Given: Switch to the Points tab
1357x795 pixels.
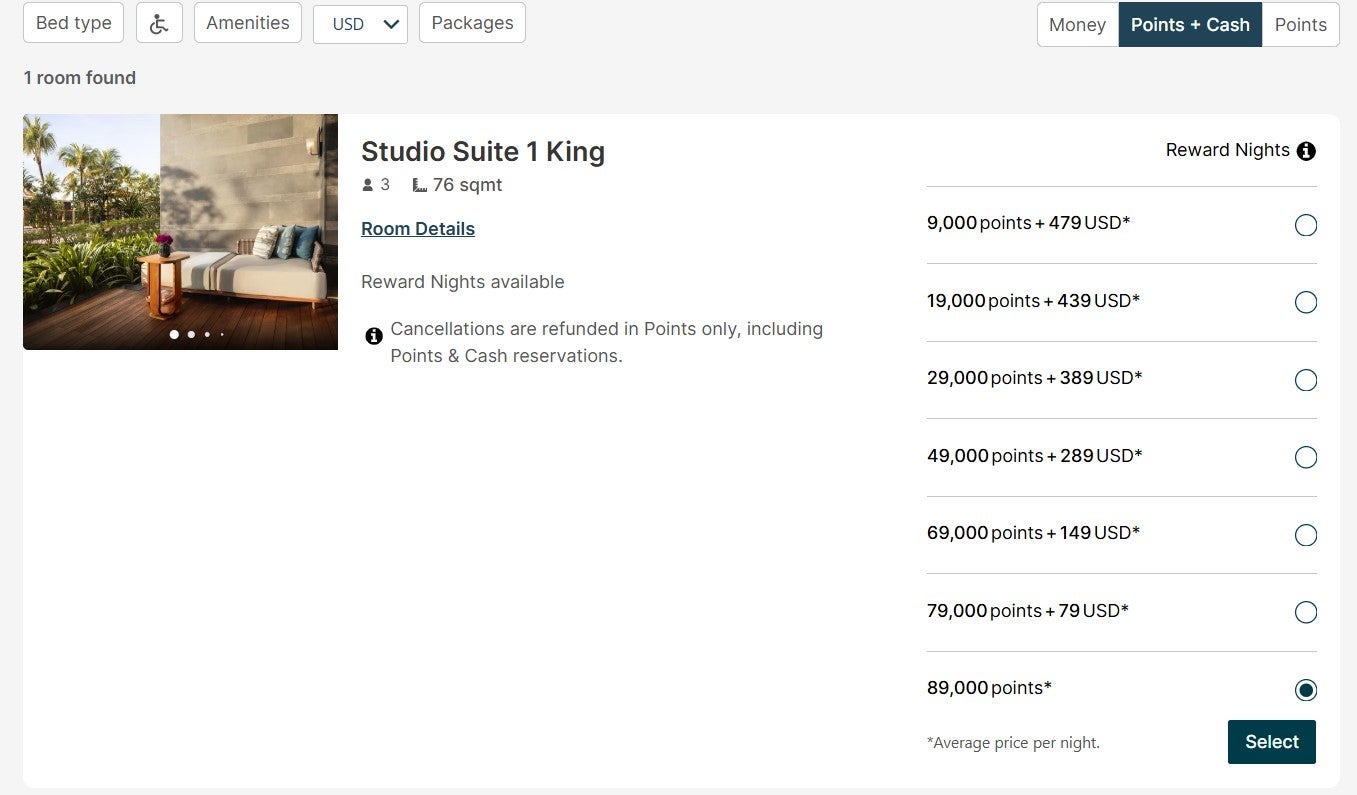Looking at the screenshot, I should click(1300, 25).
